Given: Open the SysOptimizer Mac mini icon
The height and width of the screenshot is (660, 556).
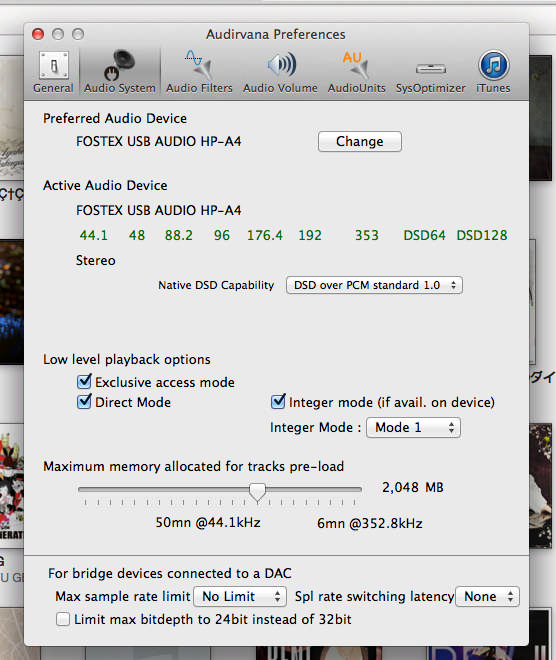Looking at the screenshot, I should [431, 68].
